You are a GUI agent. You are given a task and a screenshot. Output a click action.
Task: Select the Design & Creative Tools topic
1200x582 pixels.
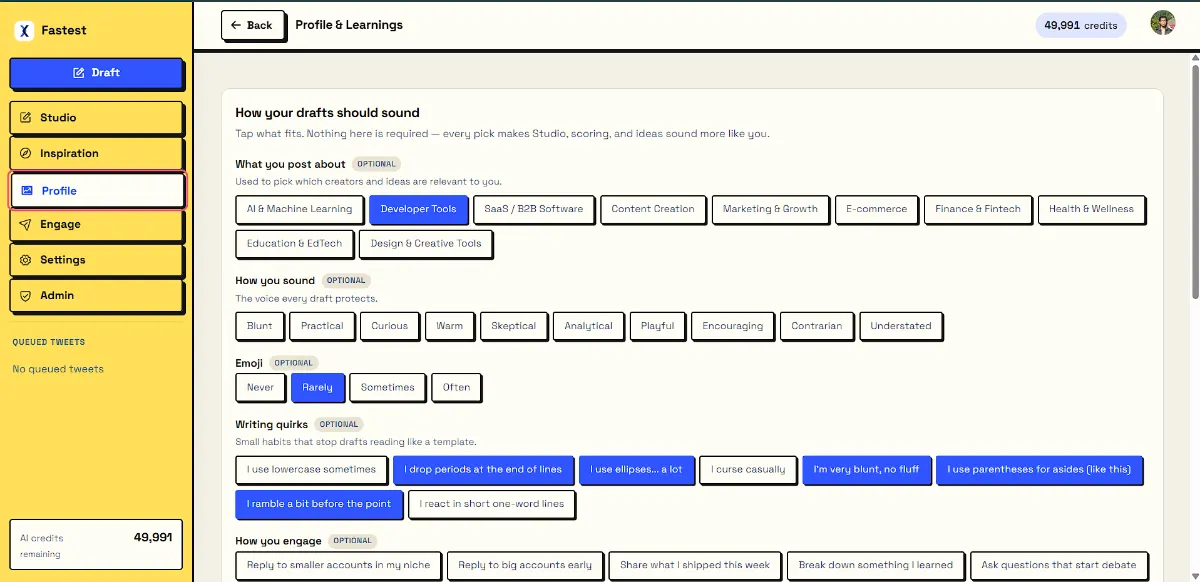tap(426, 244)
